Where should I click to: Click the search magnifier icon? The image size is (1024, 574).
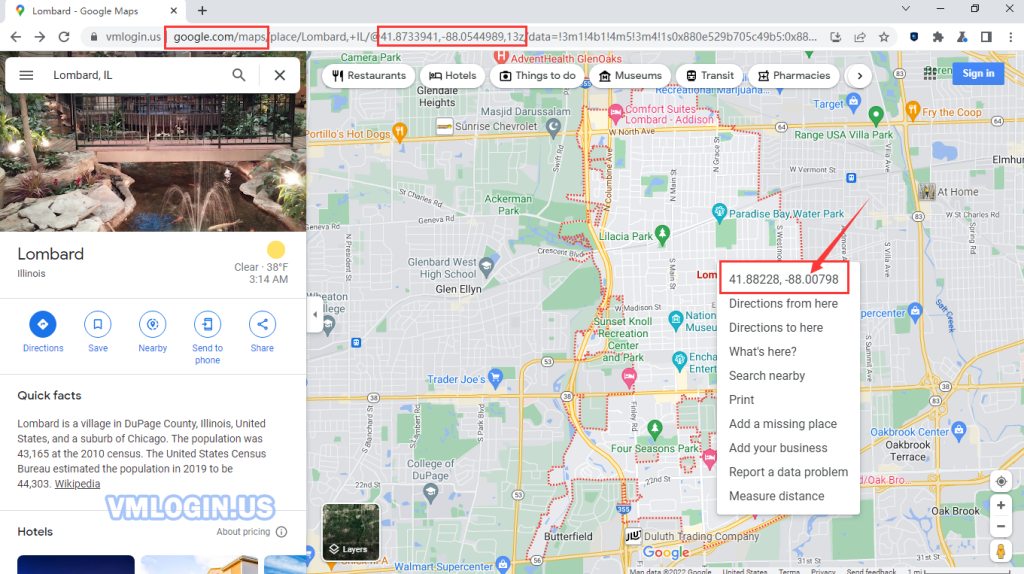click(x=239, y=75)
